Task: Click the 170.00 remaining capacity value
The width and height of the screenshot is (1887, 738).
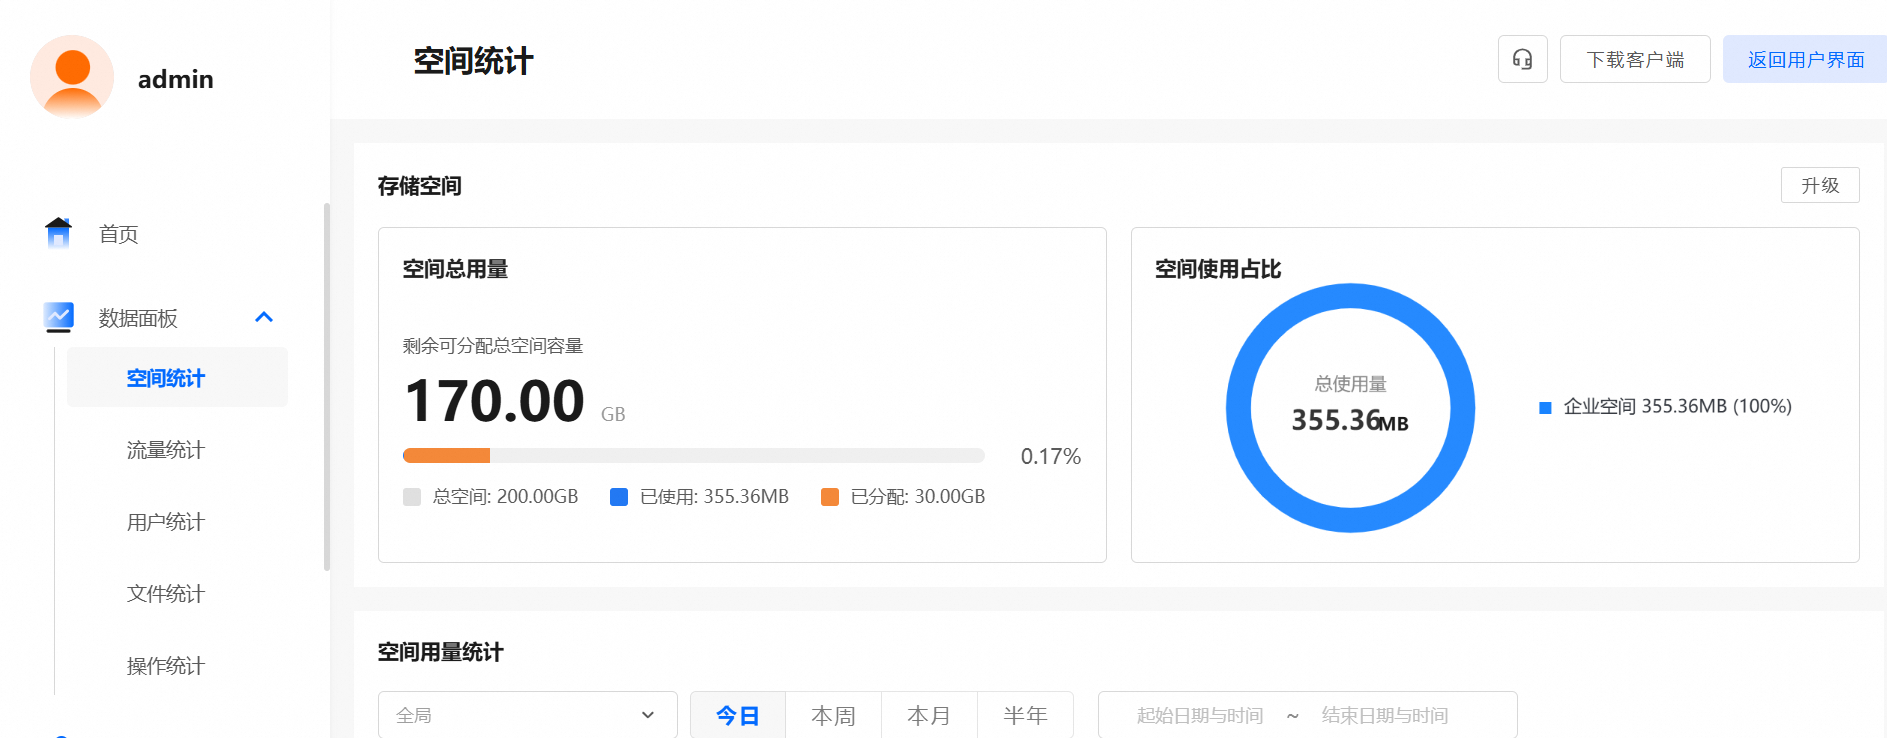Action: click(x=494, y=401)
